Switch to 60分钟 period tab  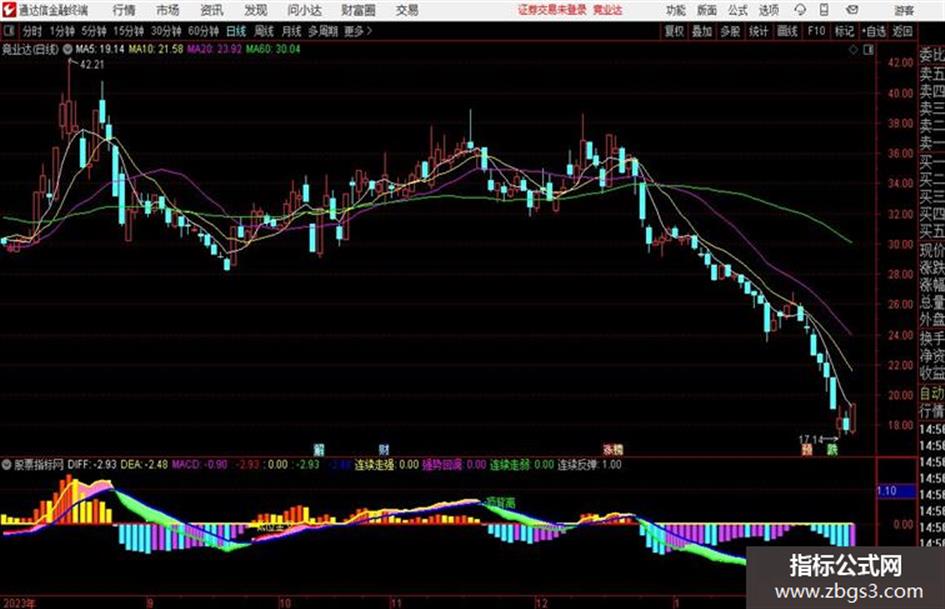click(204, 31)
